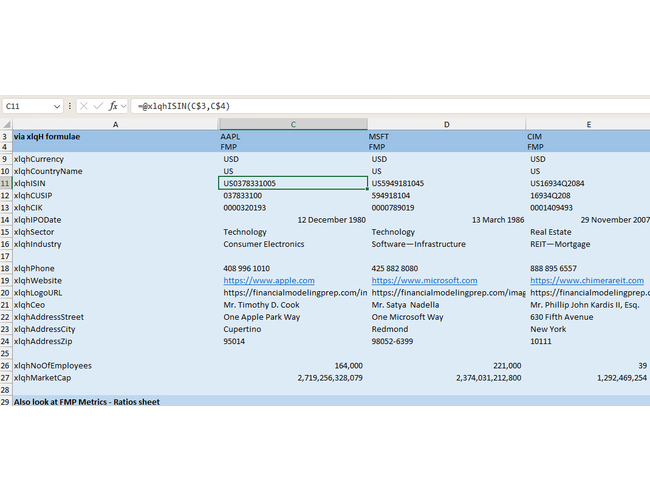Select column D header
650x500 pixels.
click(446, 124)
